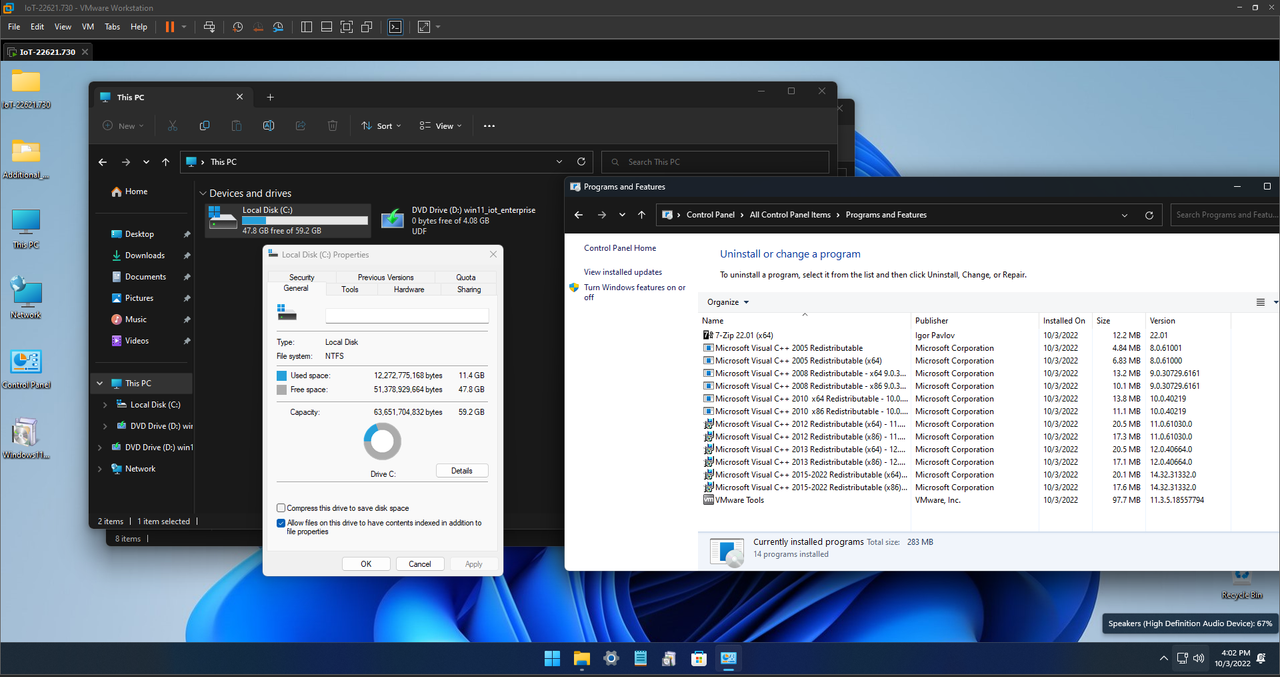This screenshot has height=677, width=1280.
Task: Switch to the Tools tab in Properties
Action: [350, 289]
